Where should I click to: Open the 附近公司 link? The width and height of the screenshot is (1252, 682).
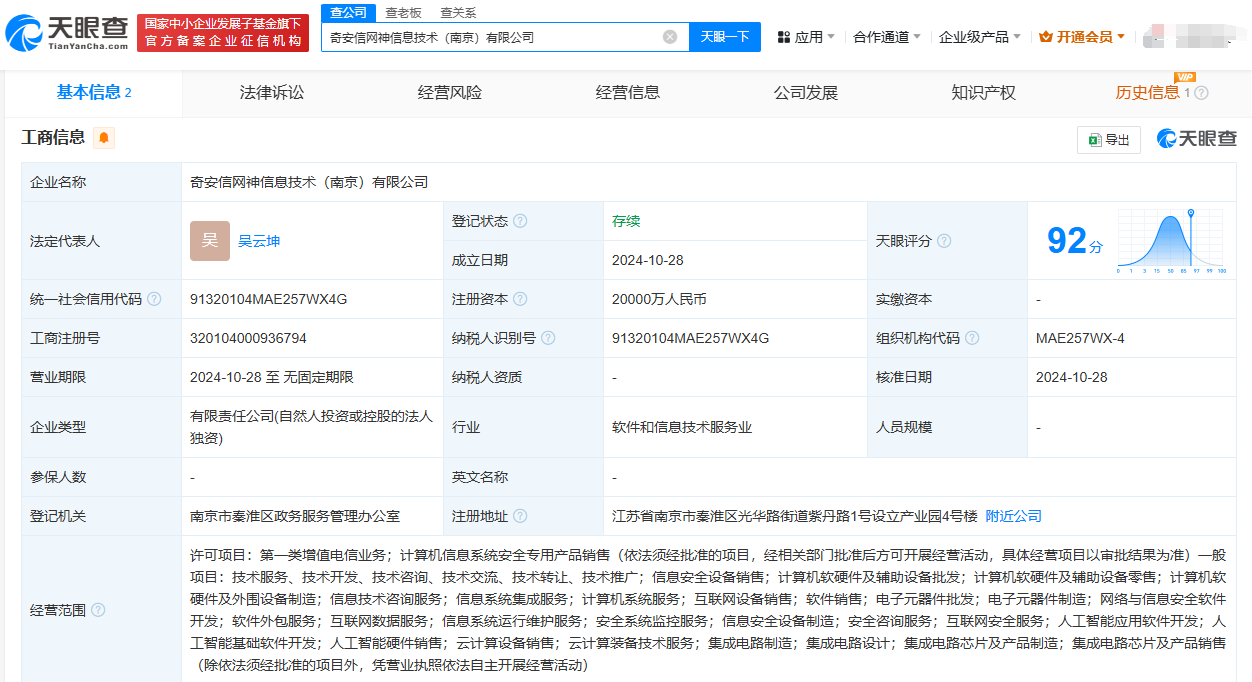(x=1013, y=516)
